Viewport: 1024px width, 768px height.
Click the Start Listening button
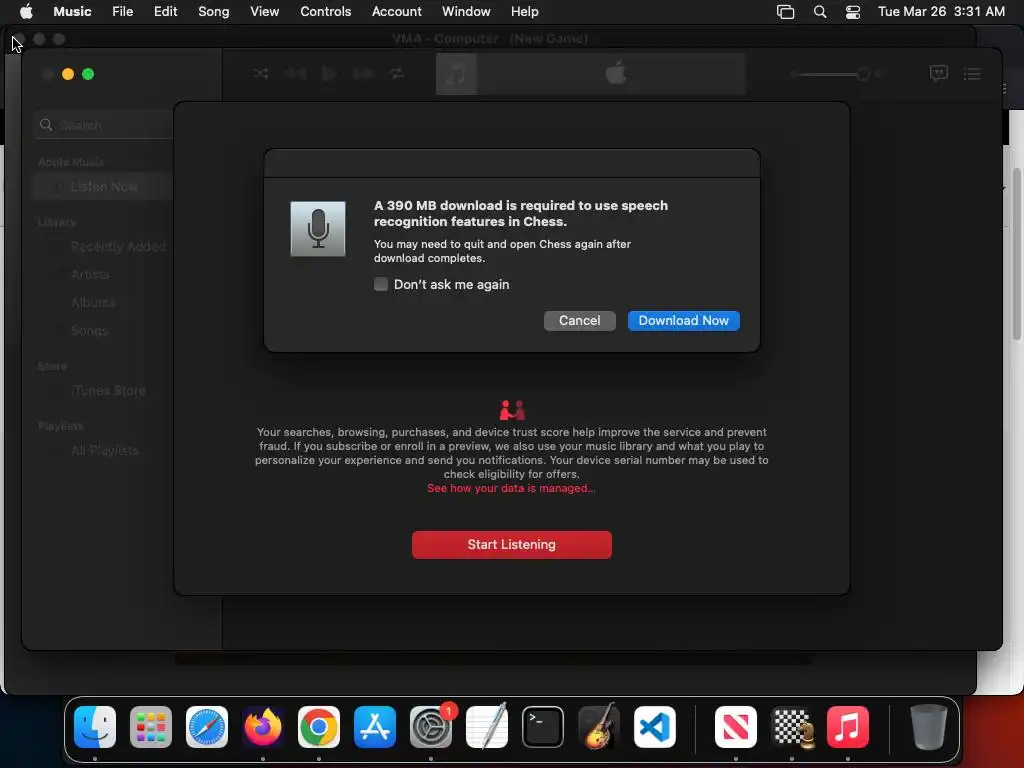511,545
